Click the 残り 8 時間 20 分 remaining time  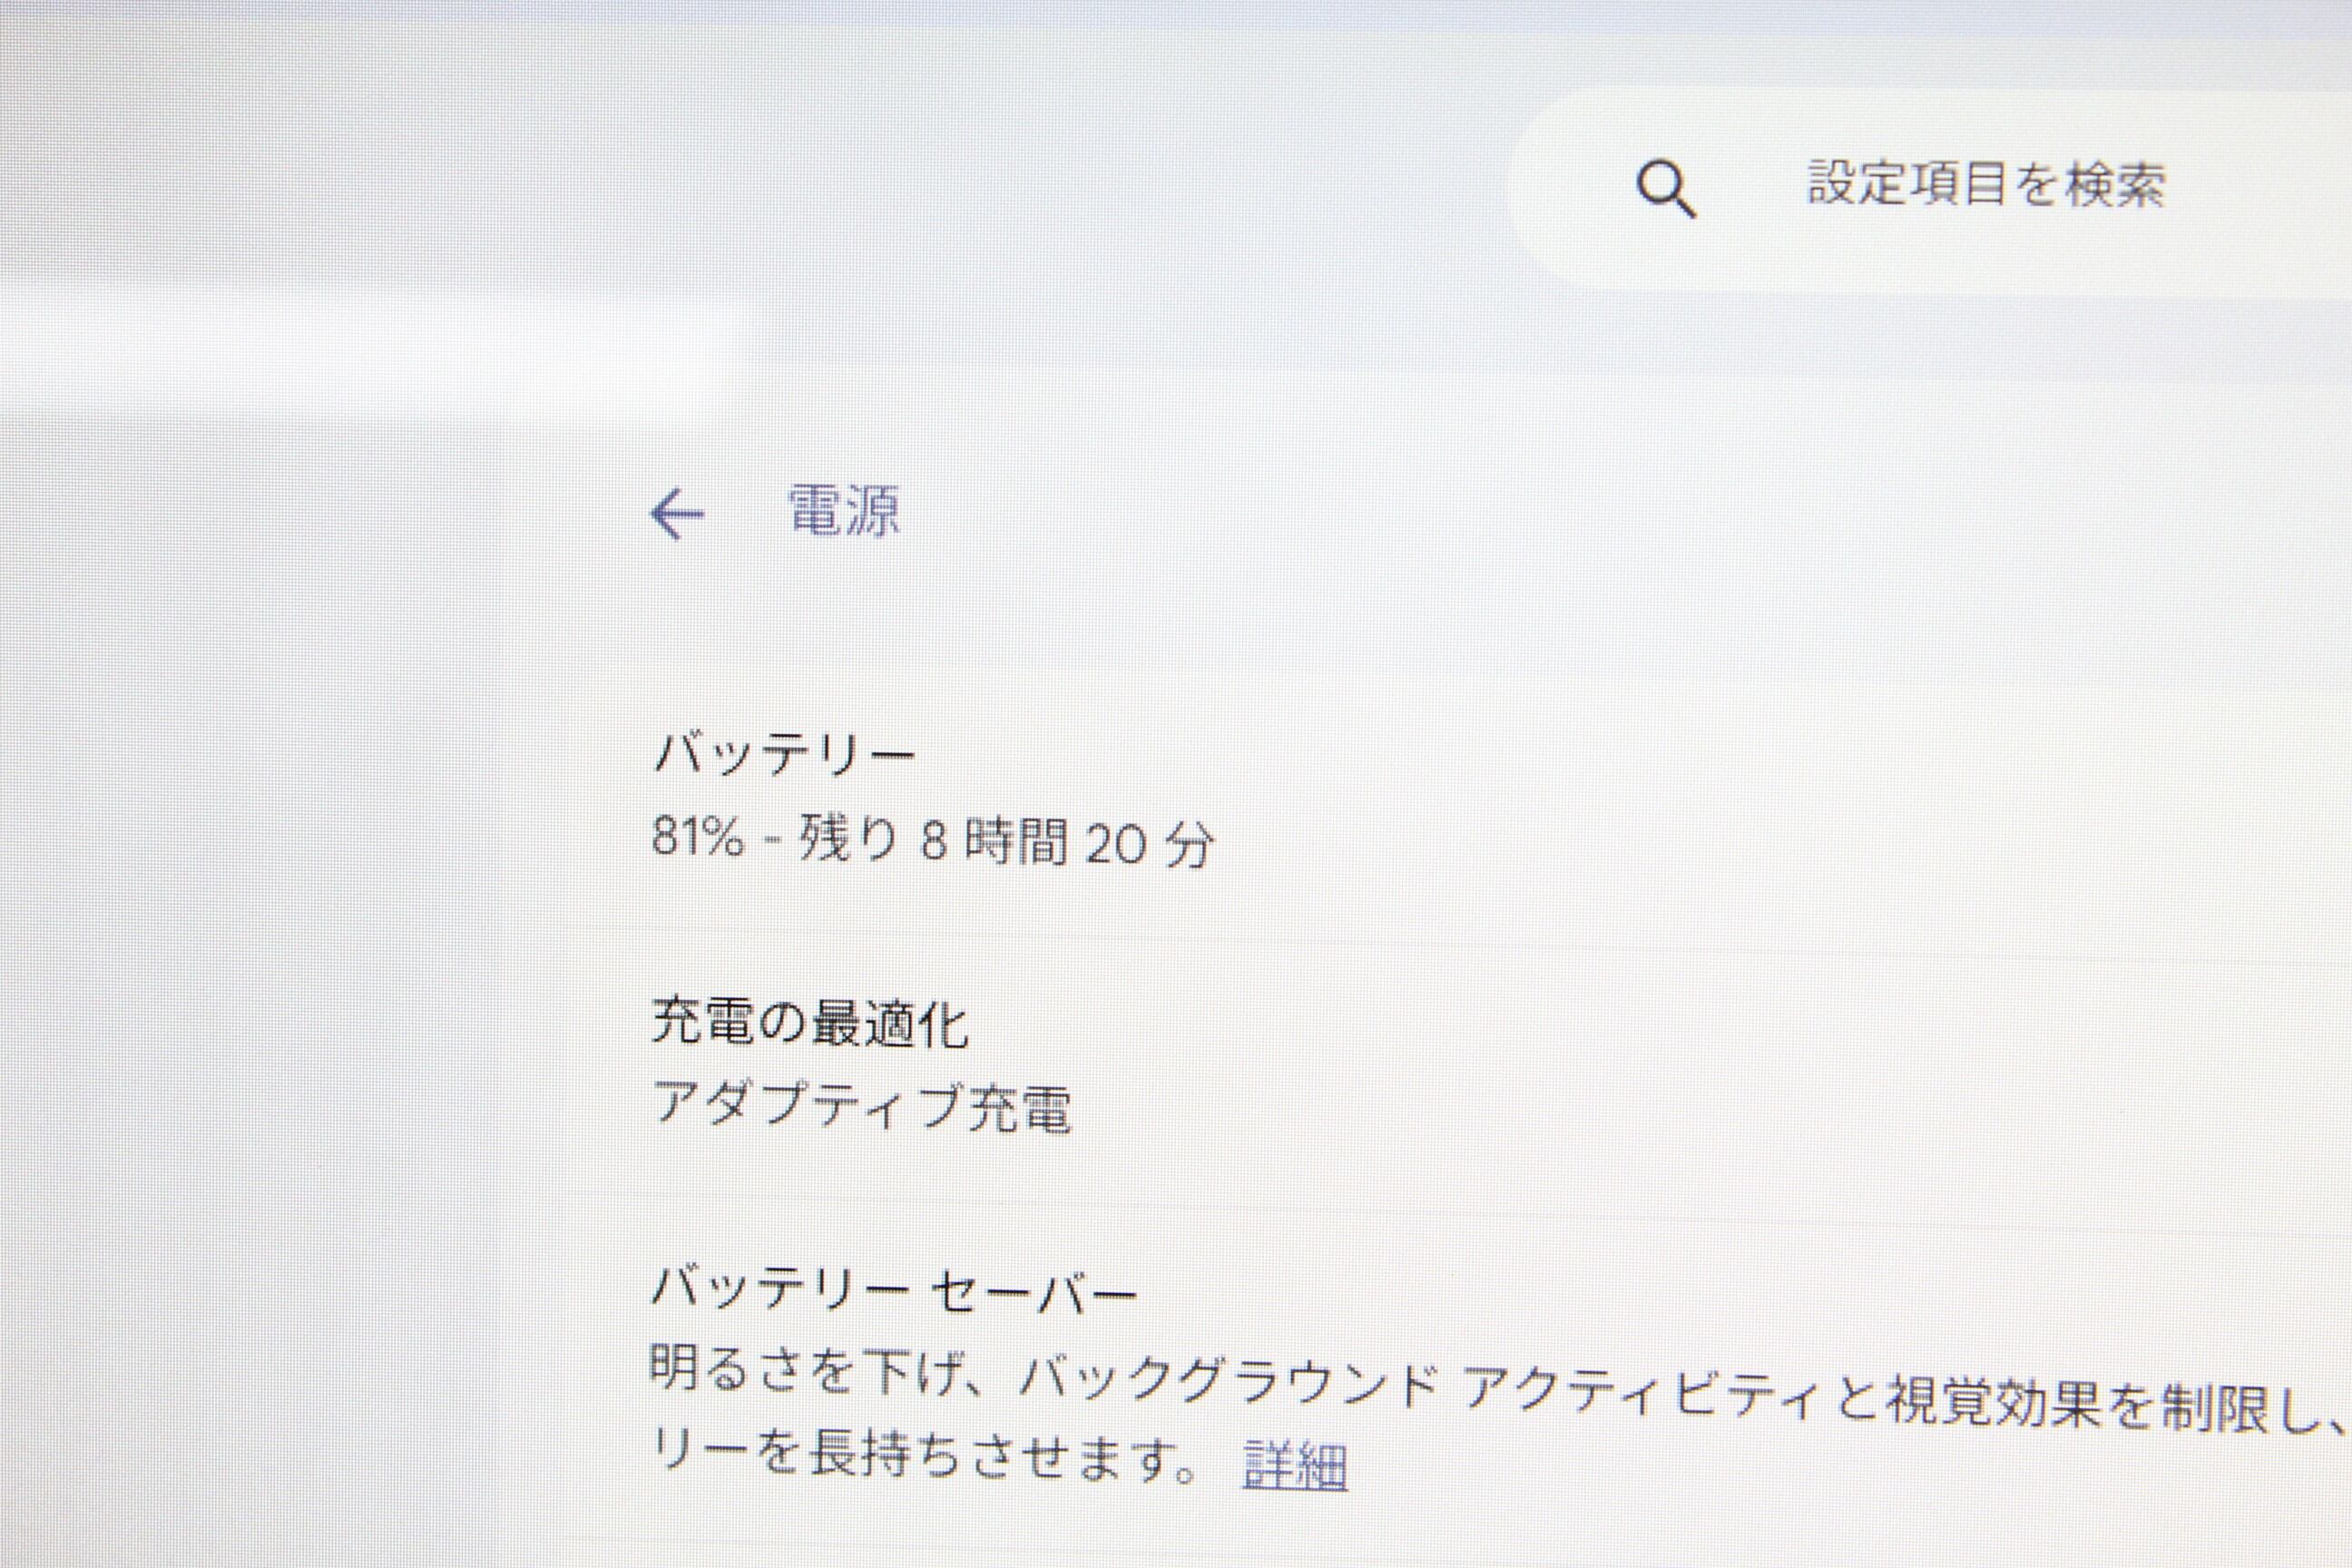point(1006,841)
